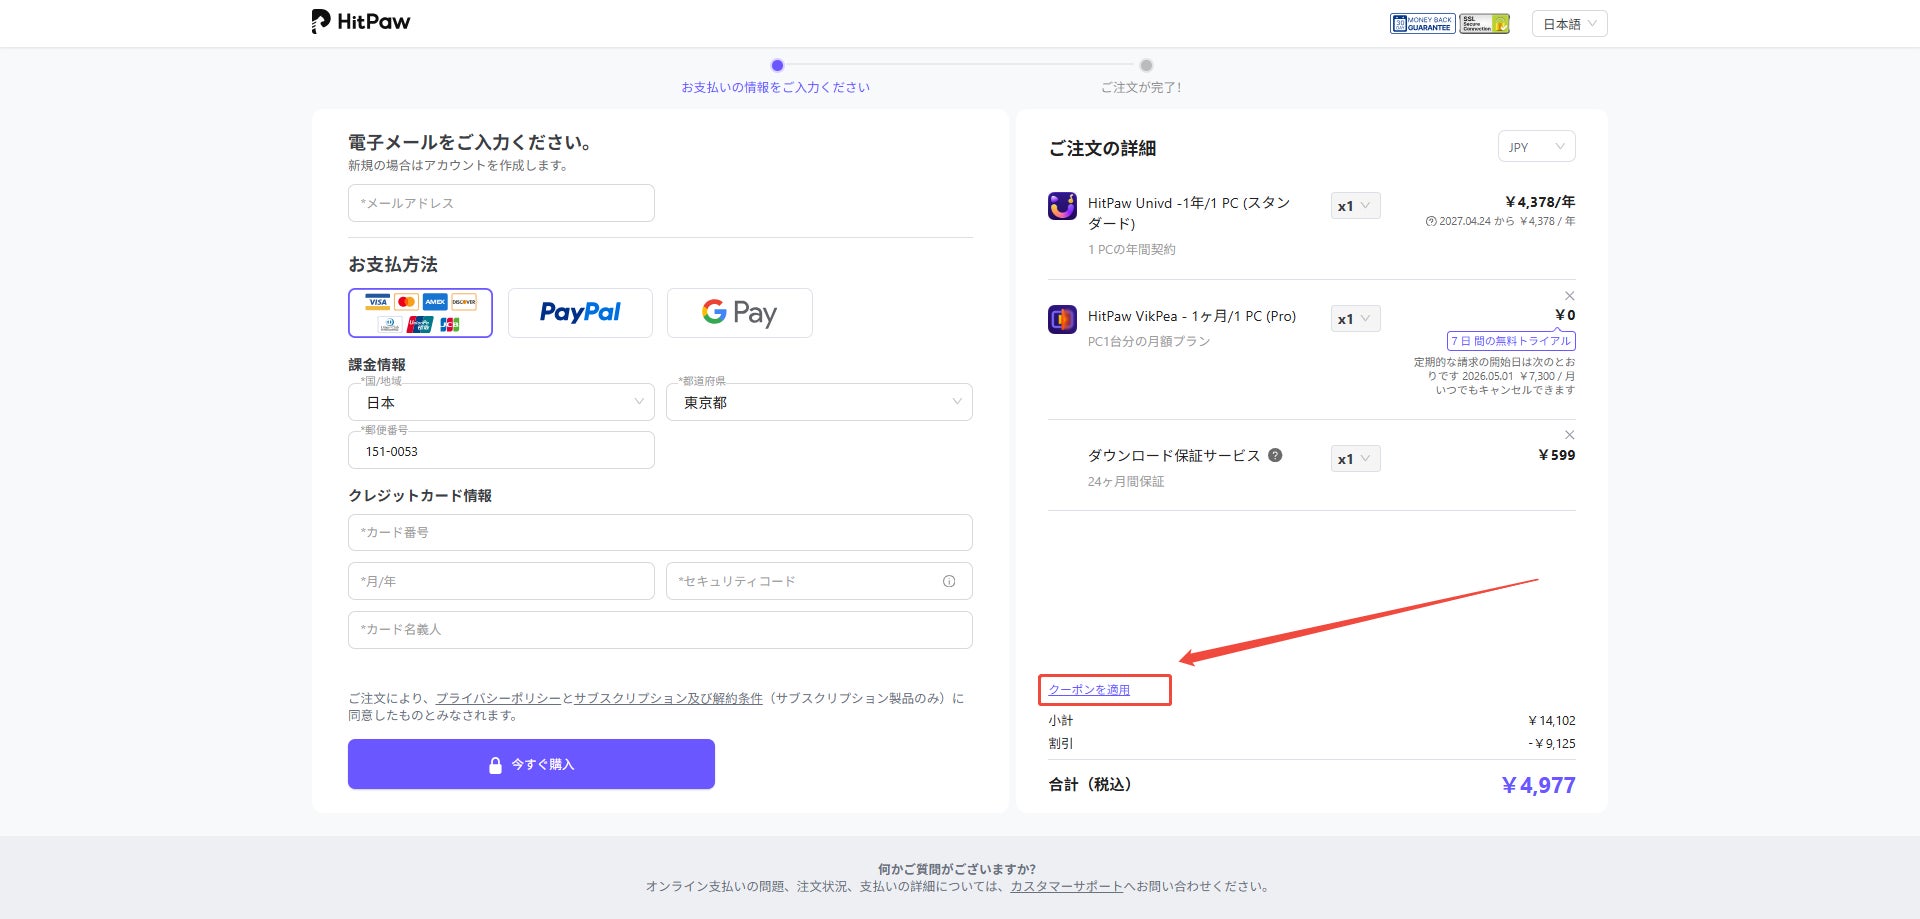The height and width of the screenshot is (919, 1920).
Task: Change quantity for download guarantee service
Action: click(1355, 459)
